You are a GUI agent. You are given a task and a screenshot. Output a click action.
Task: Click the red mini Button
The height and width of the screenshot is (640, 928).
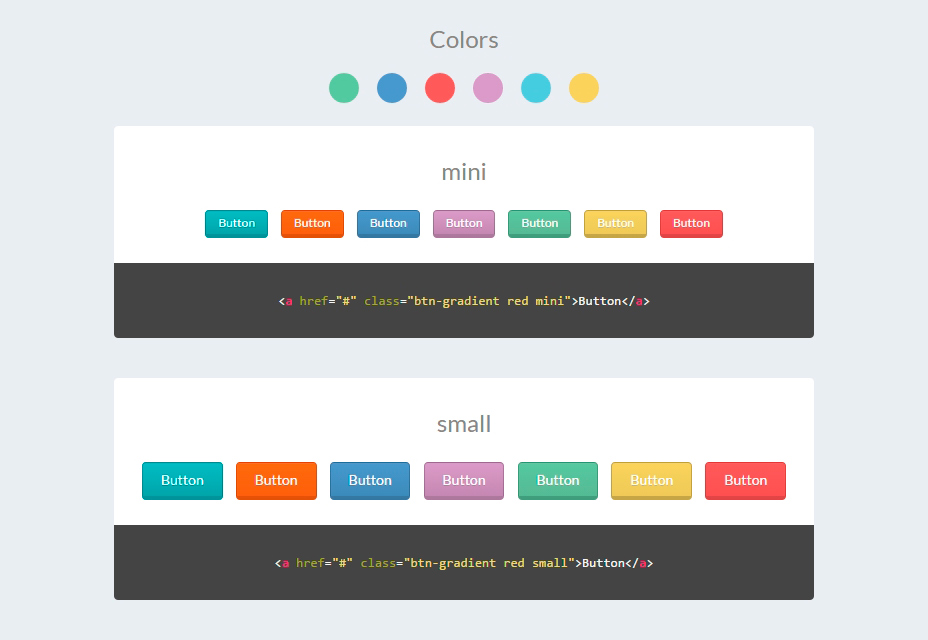point(691,223)
